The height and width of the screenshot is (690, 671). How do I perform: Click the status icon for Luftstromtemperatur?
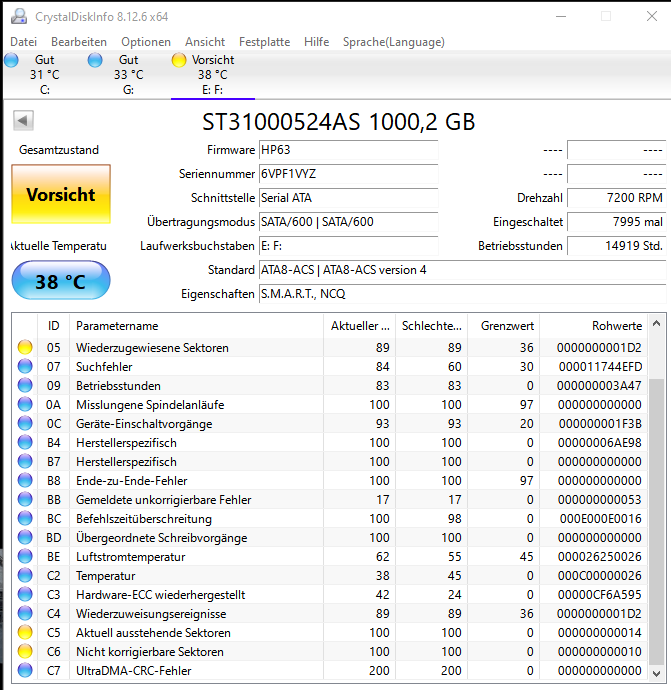pyautogui.click(x=25, y=556)
